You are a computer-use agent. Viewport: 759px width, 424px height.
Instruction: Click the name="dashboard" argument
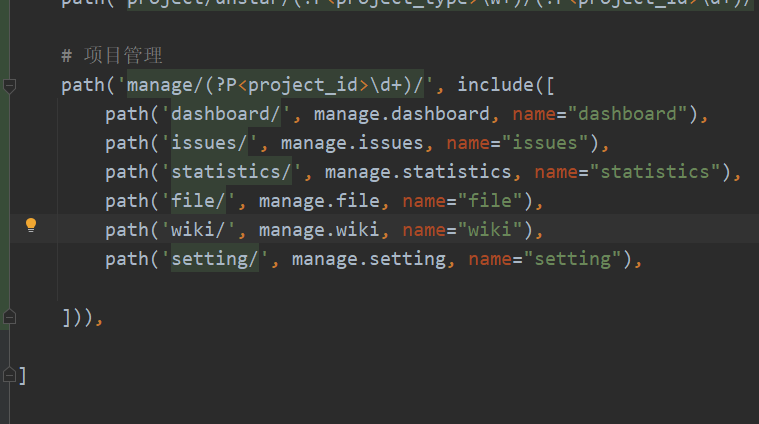click(600, 114)
